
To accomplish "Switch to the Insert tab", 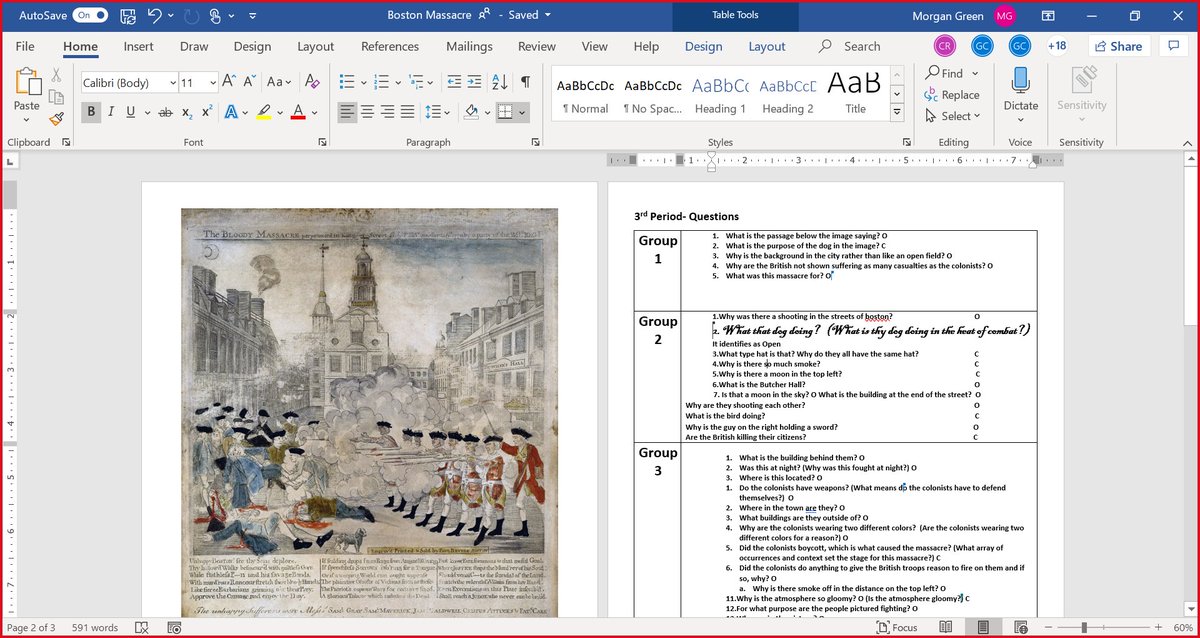I will click(139, 46).
